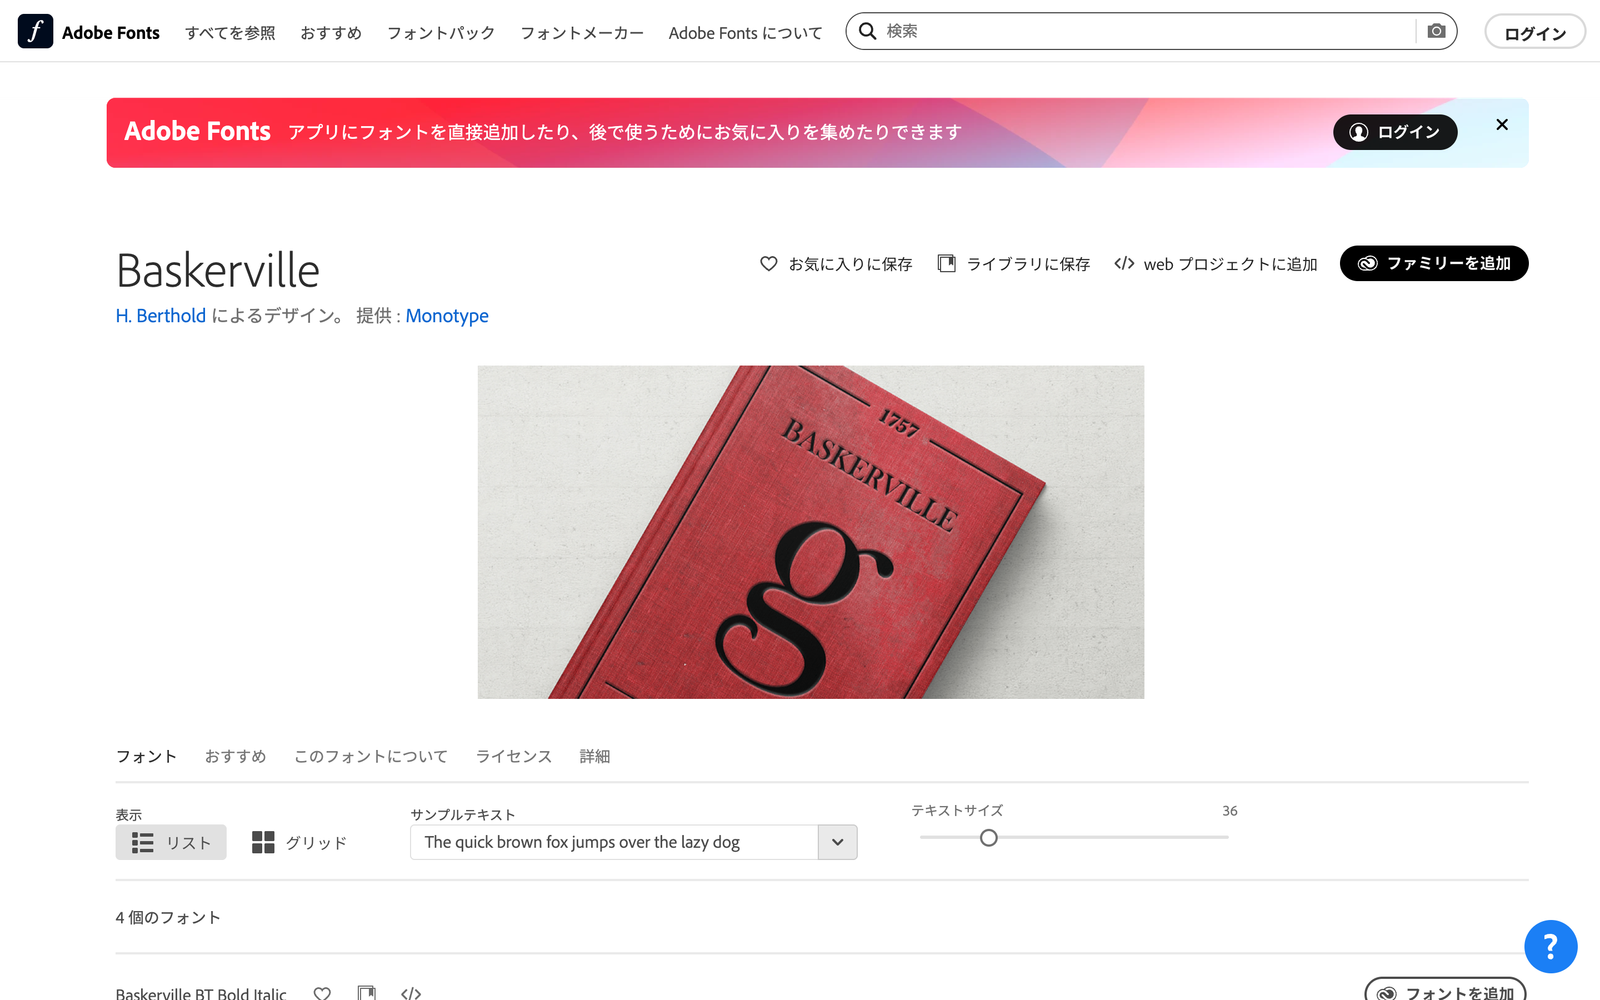Open H. Berthold designer link
This screenshot has height=1000, width=1600.
161,316
